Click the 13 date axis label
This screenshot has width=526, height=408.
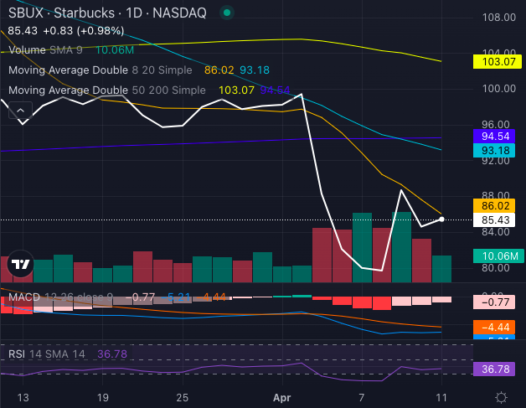[x=23, y=398]
